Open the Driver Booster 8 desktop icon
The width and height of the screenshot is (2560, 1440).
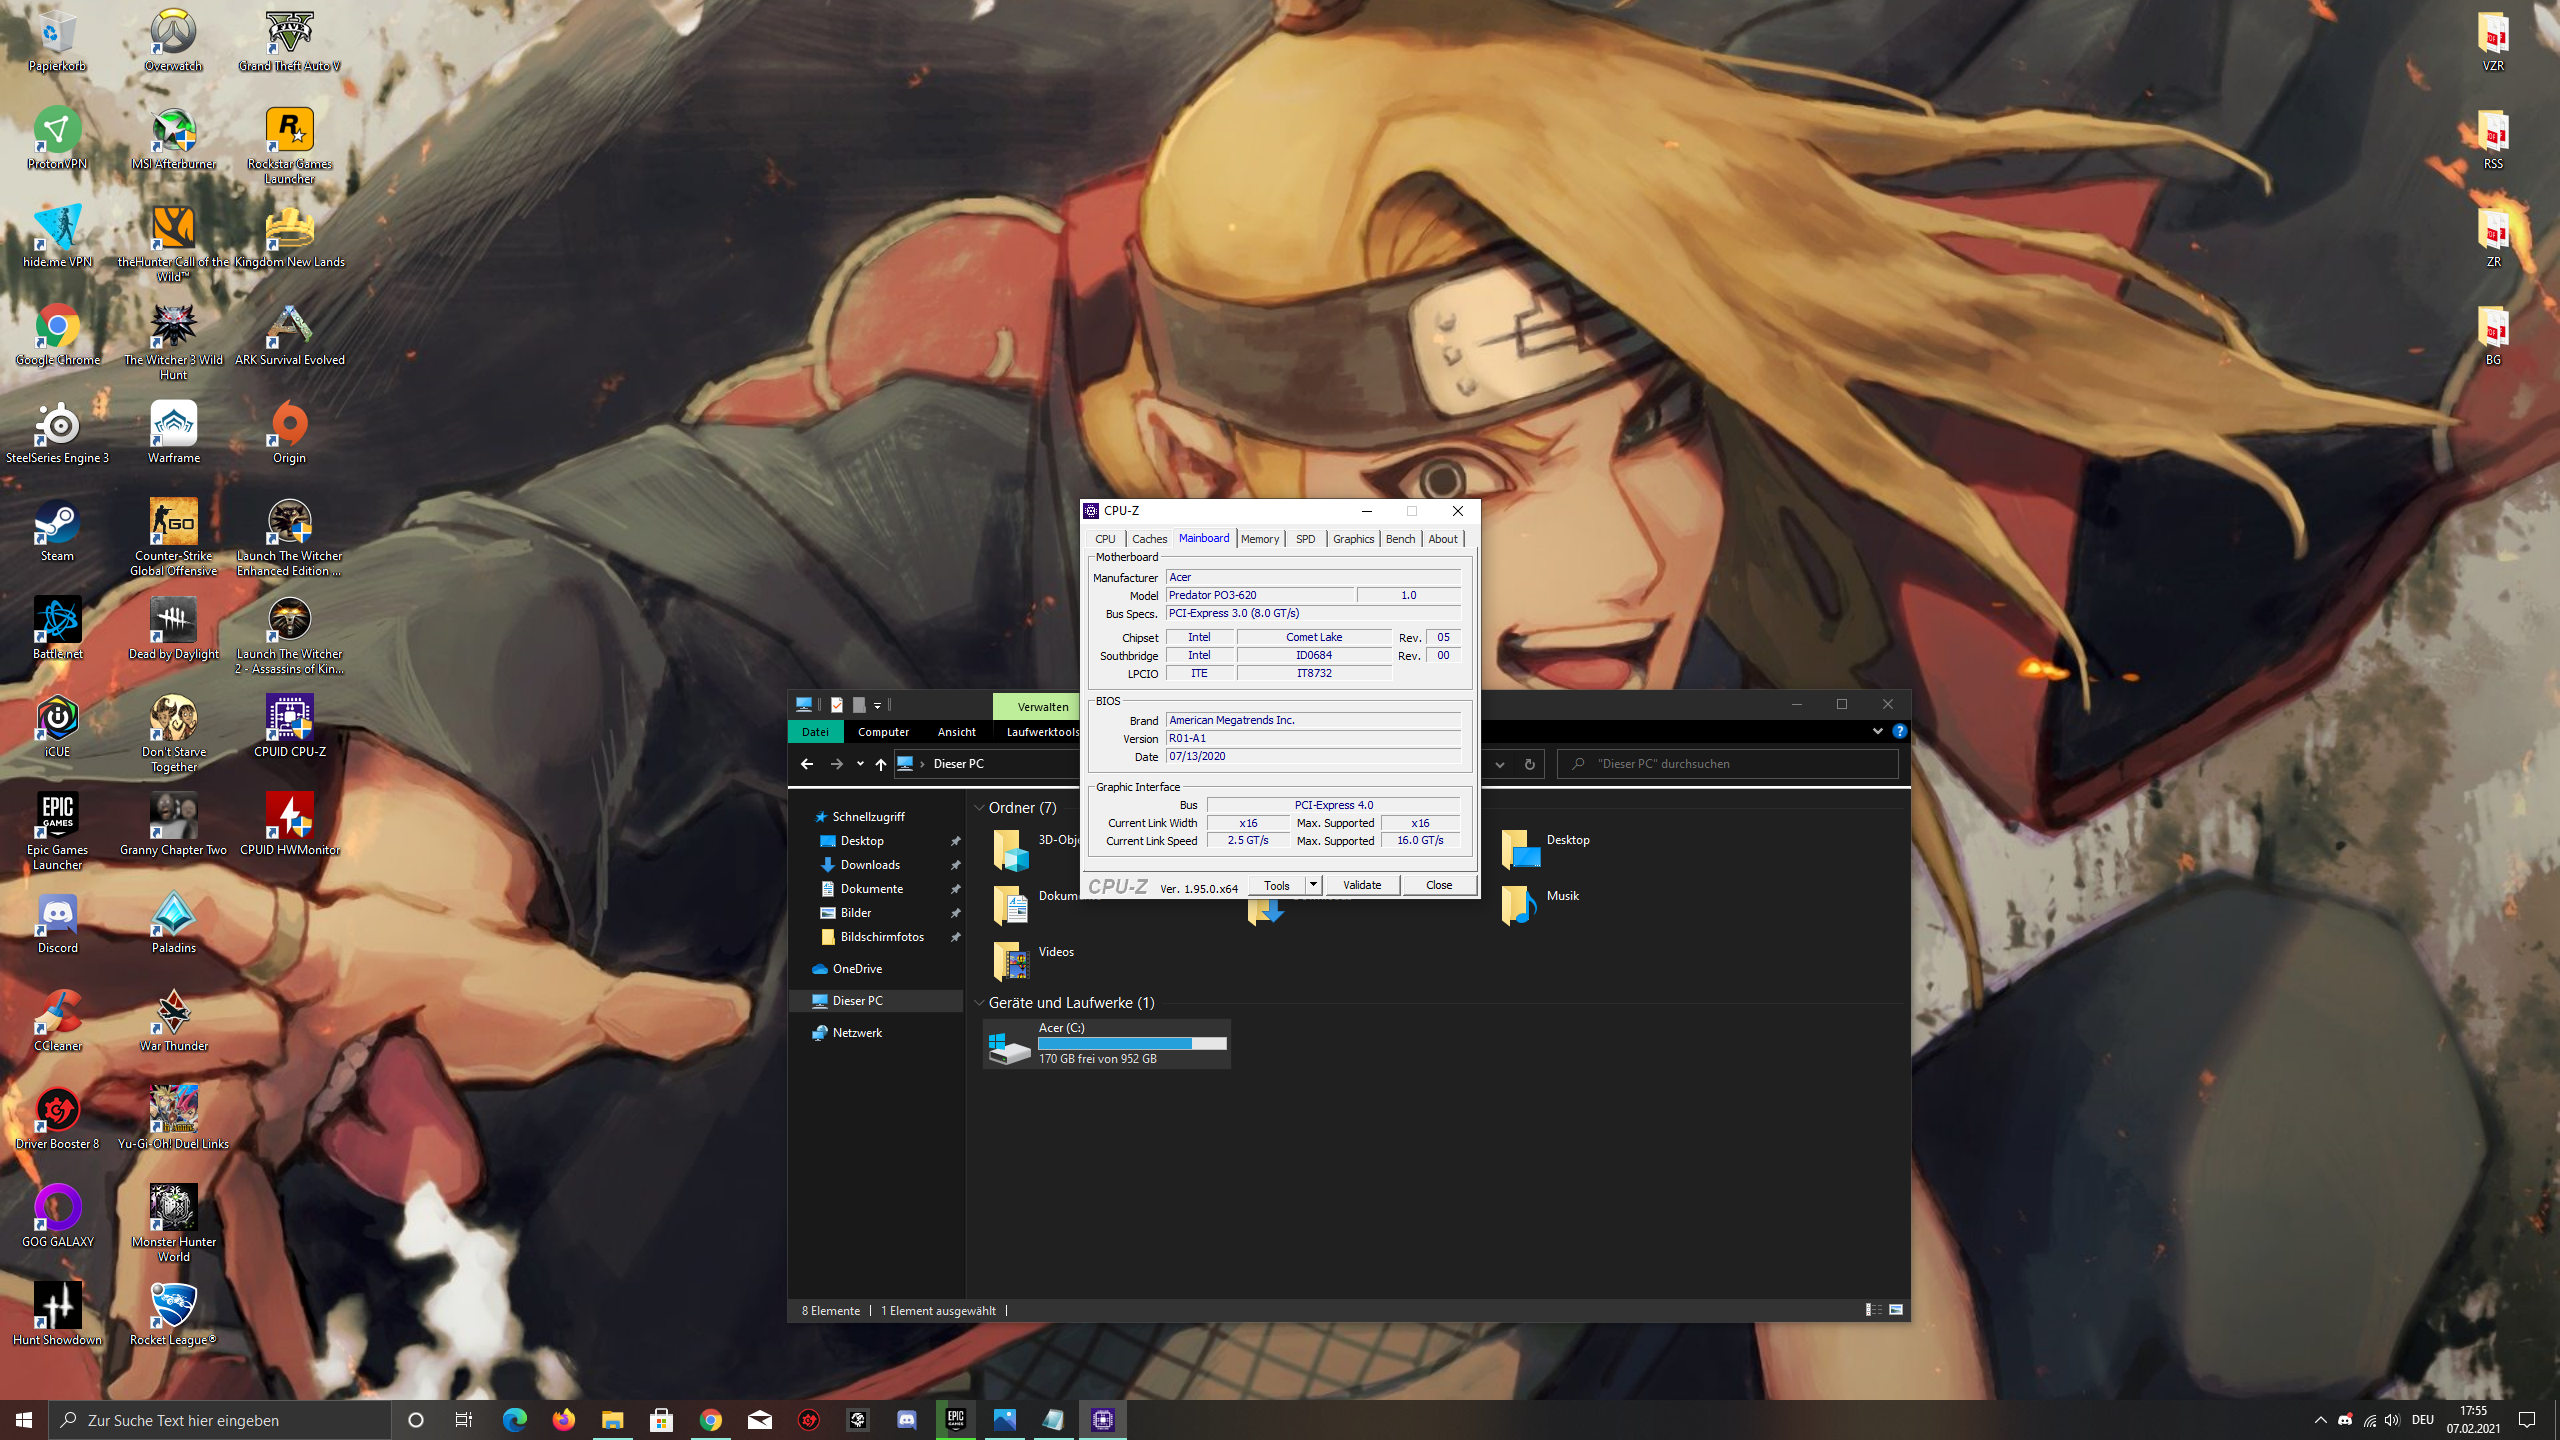coord(57,1110)
